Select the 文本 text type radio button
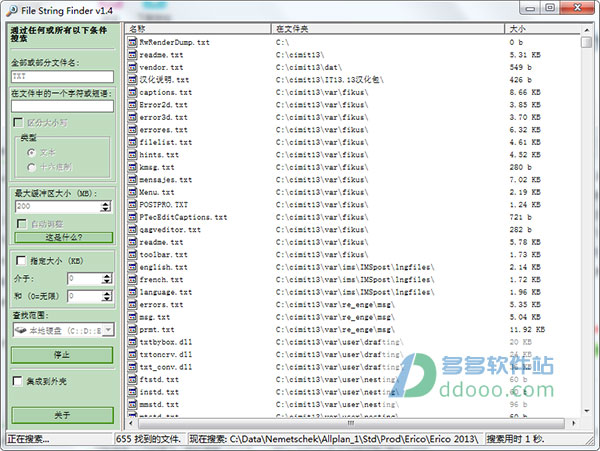Viewport: 600px width, 451px height. tap(31, 153)
